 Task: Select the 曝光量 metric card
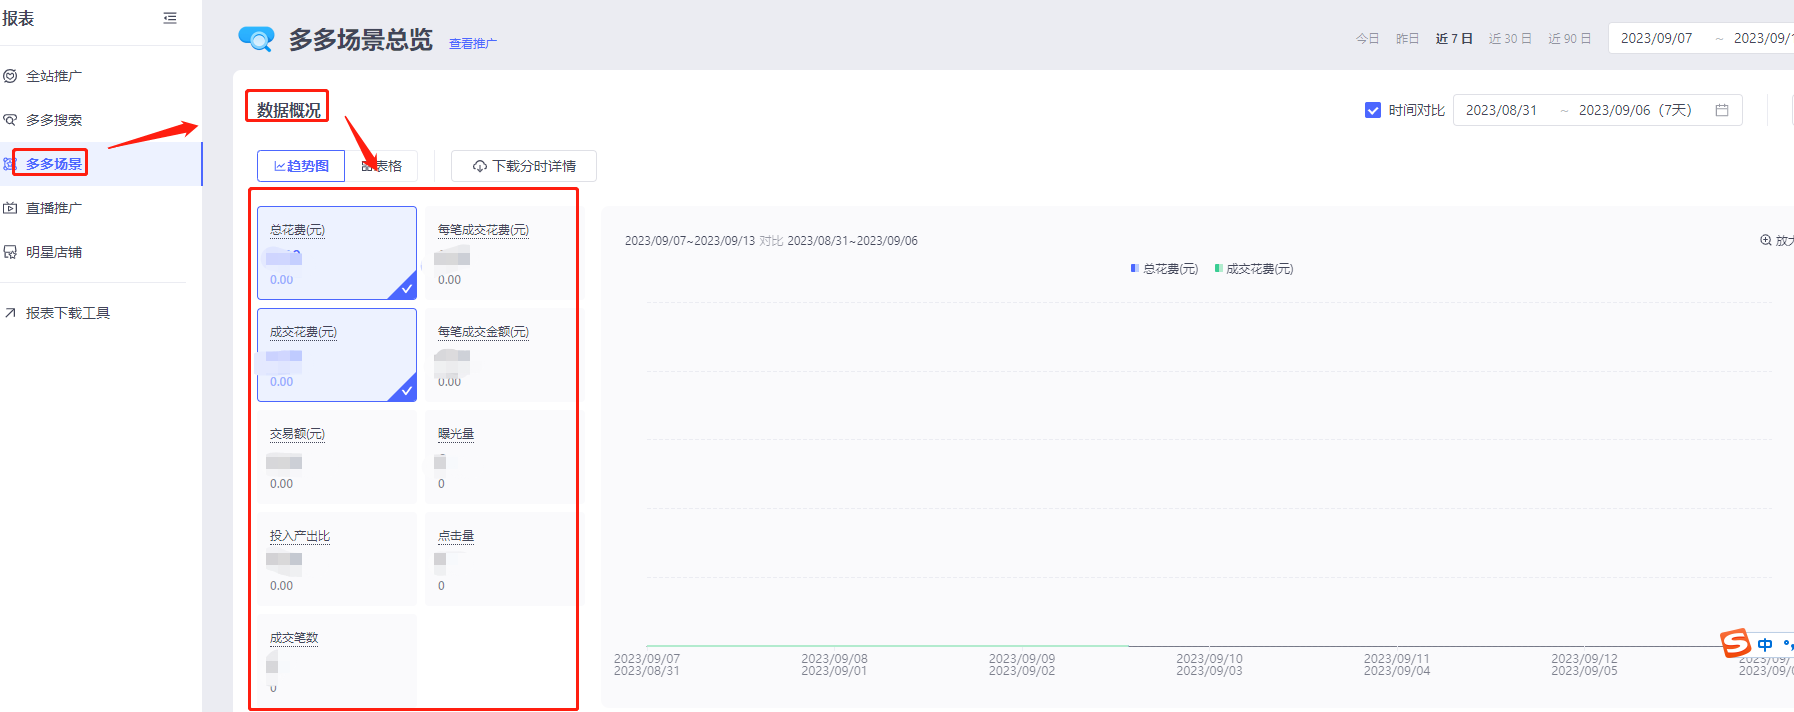(x=500, y=457)
